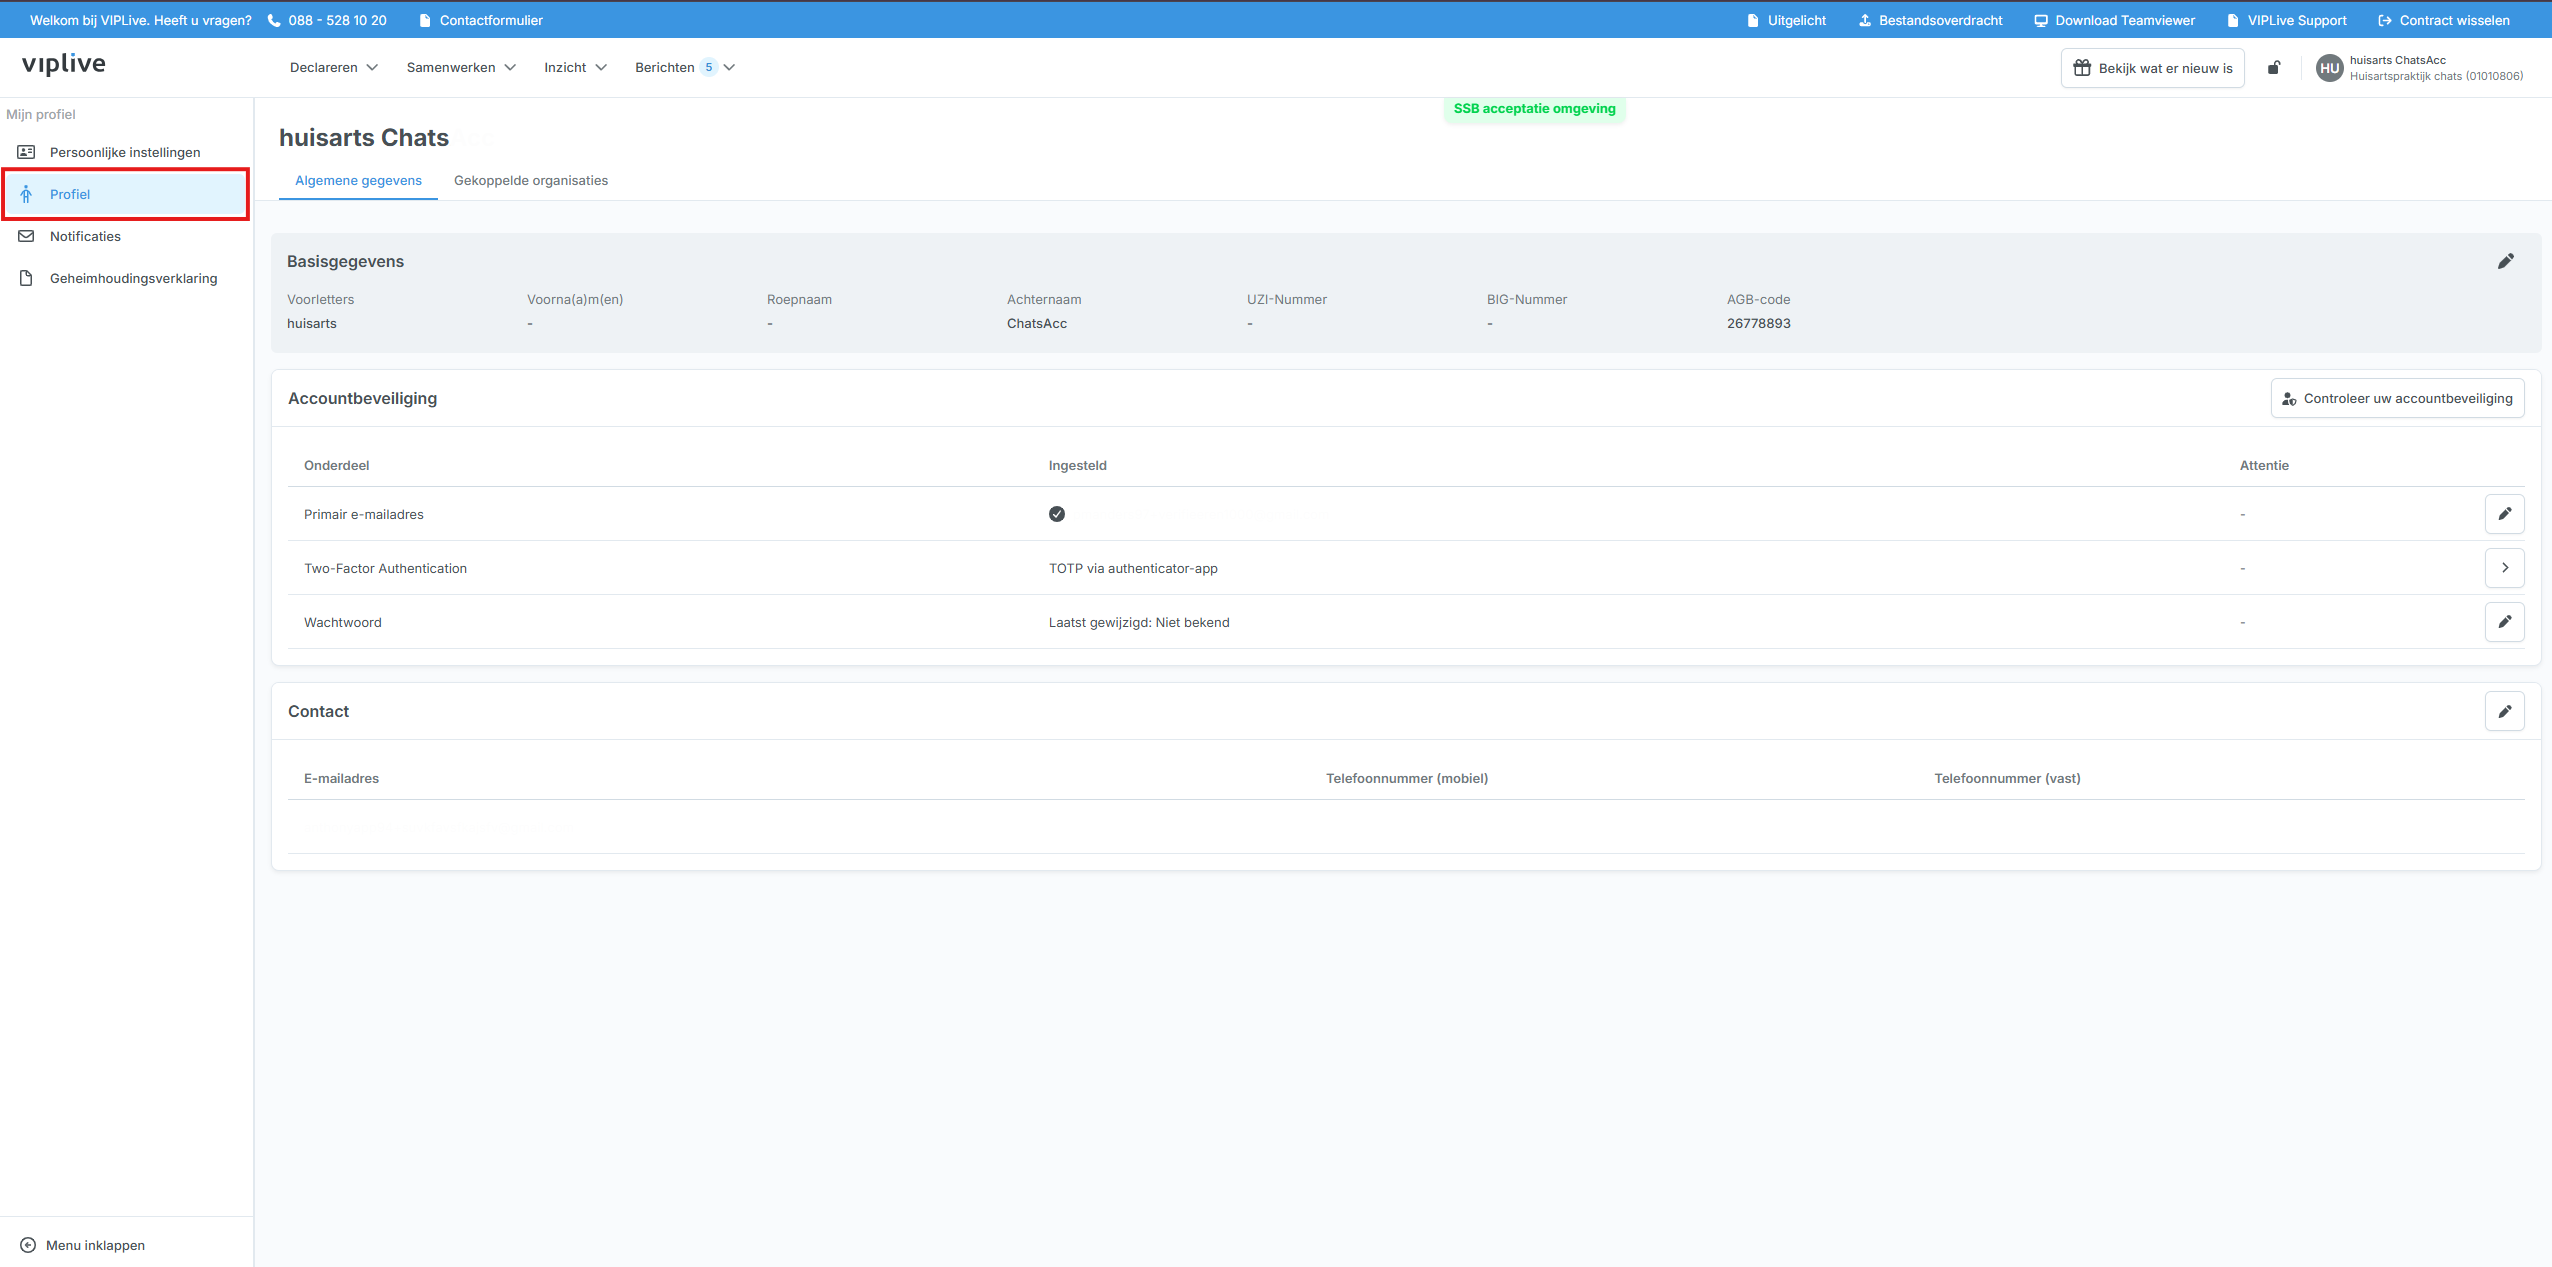Click the Bestandsoverdracht link
This screenshot has width=2552, height=1267.
(1930, 20)
